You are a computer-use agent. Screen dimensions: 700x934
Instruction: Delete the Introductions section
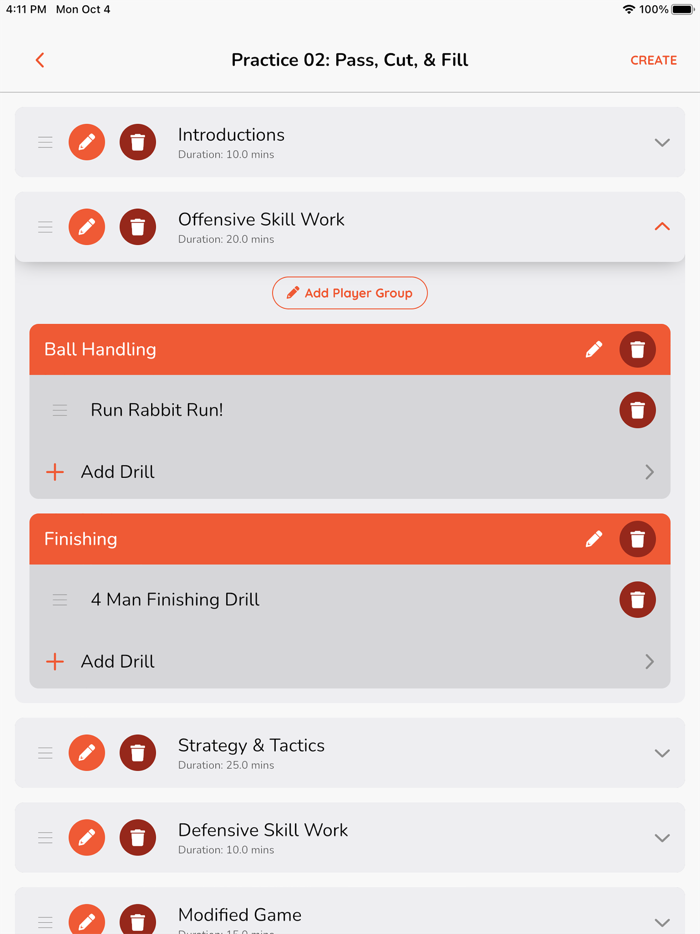[138, 142]
